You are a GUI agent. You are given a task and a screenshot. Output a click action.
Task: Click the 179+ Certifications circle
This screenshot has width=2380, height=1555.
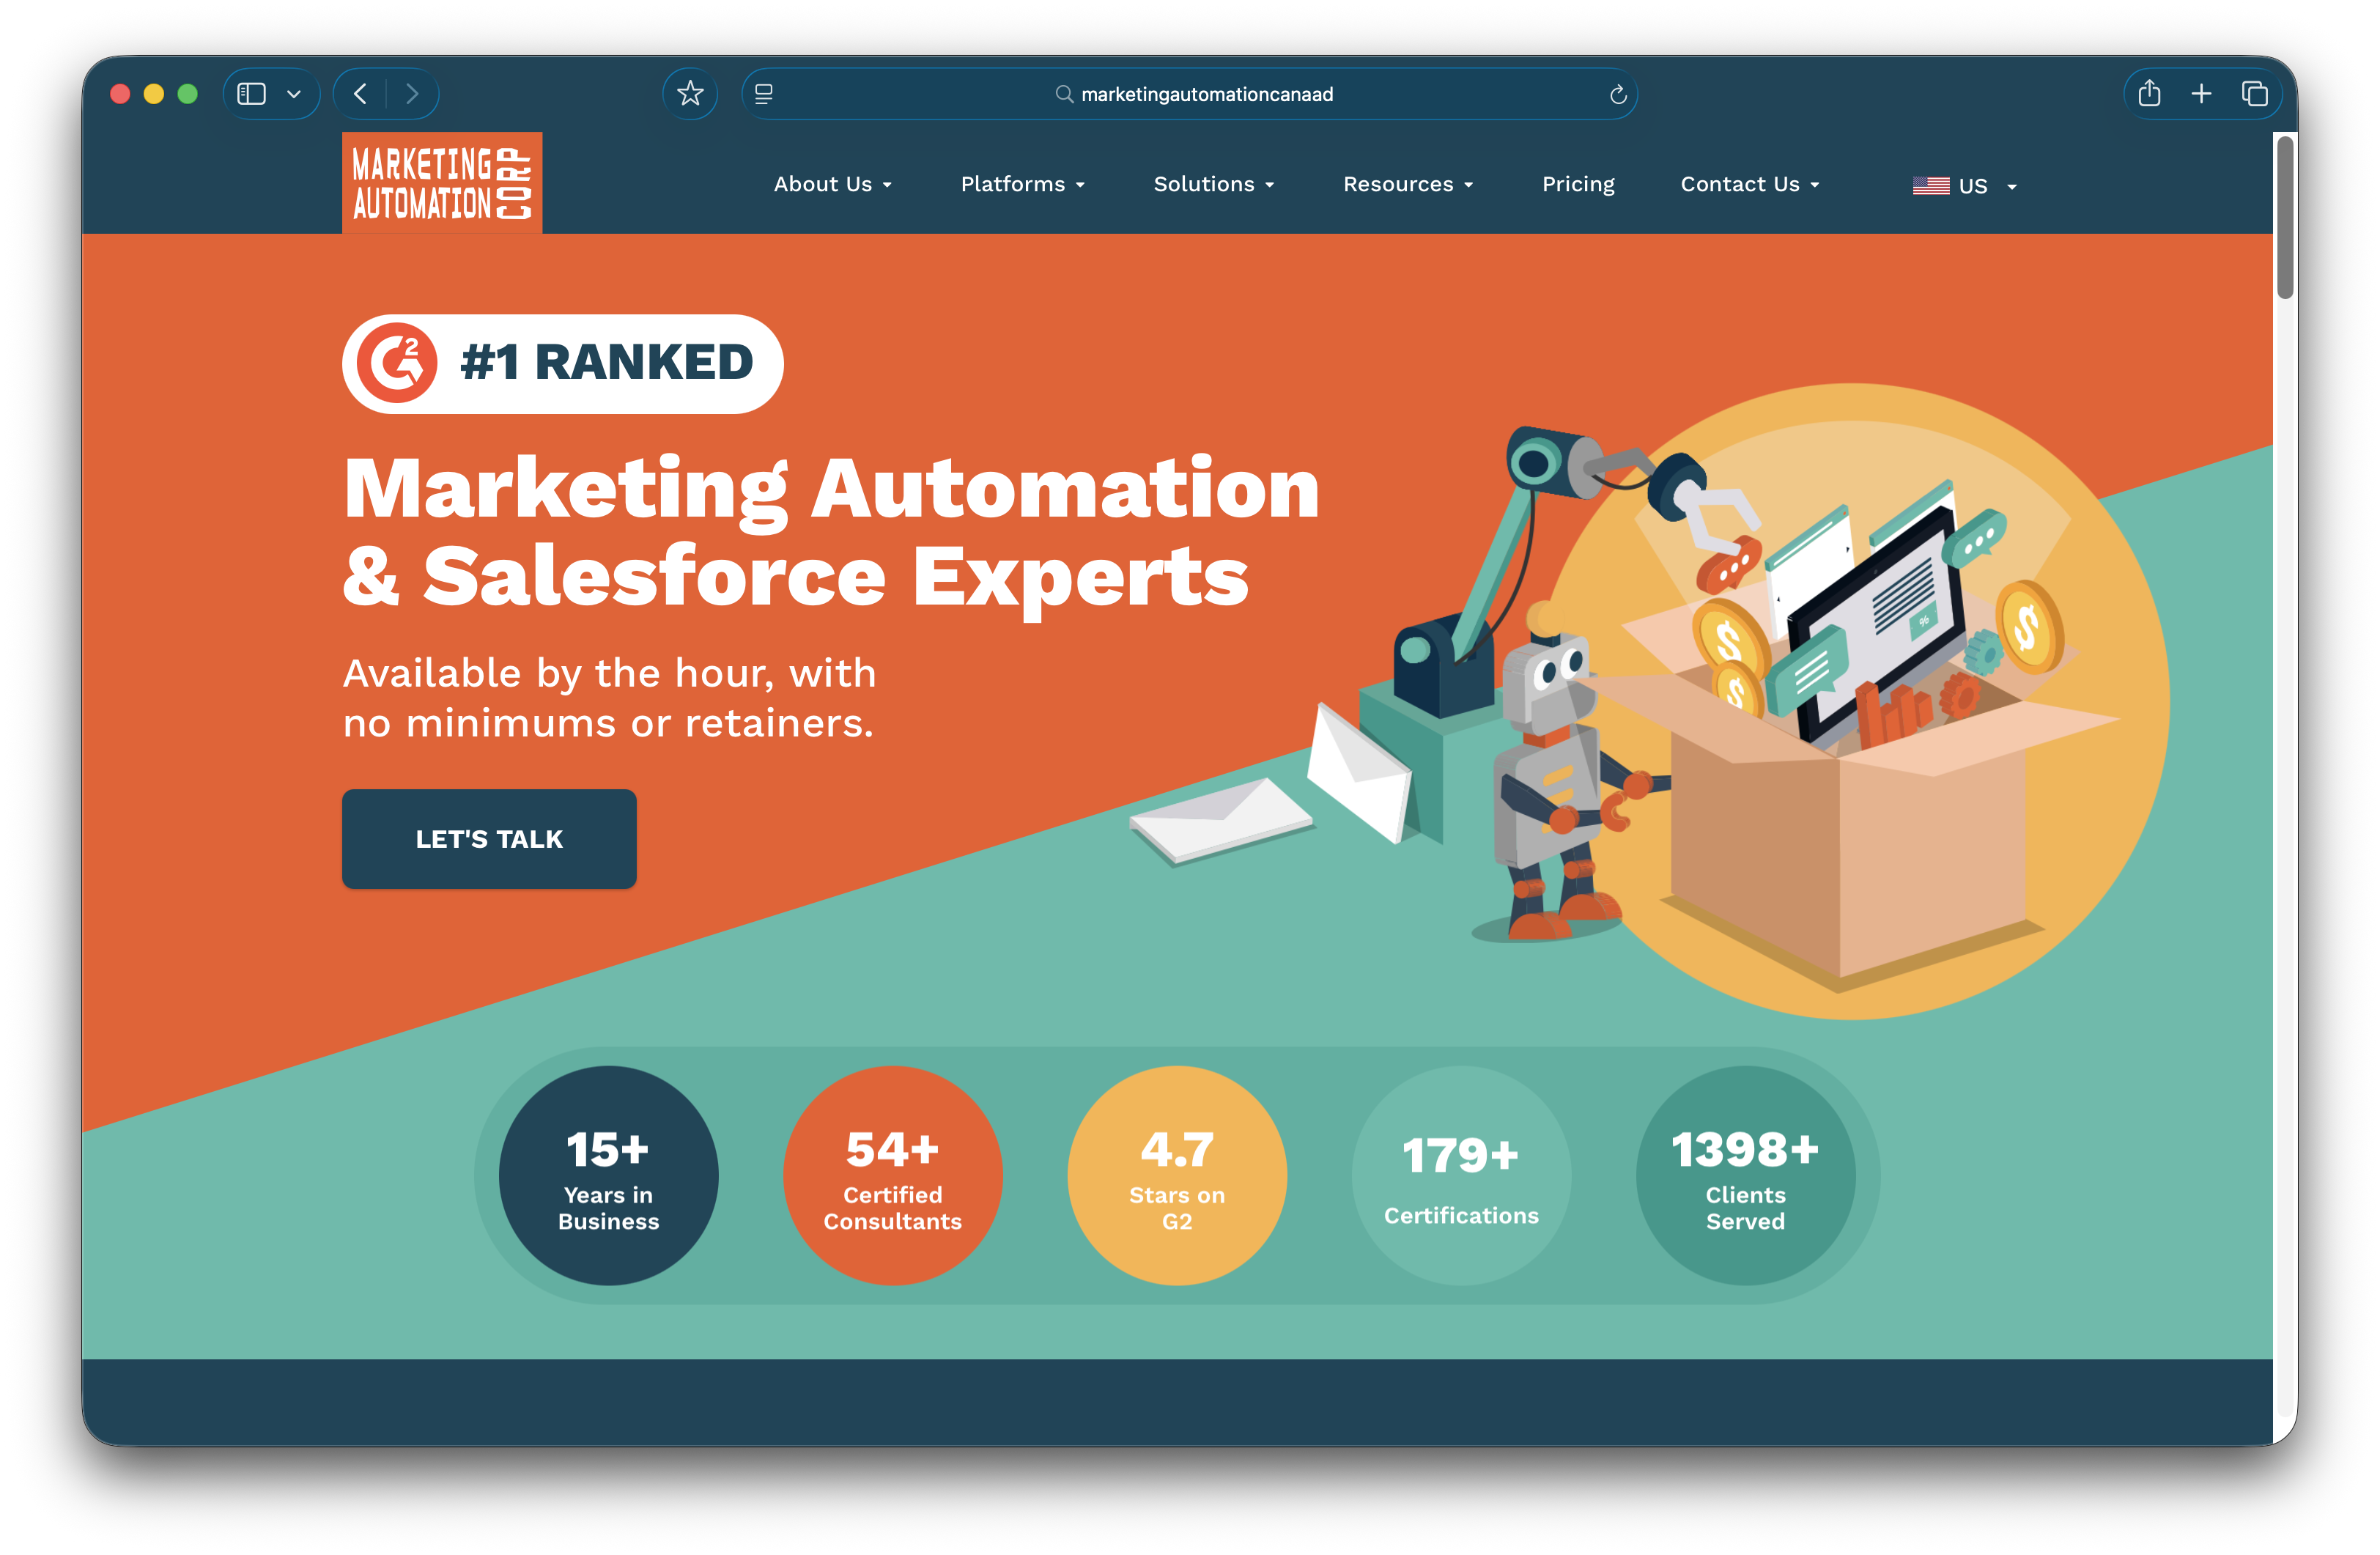tap(1461, 1176)
